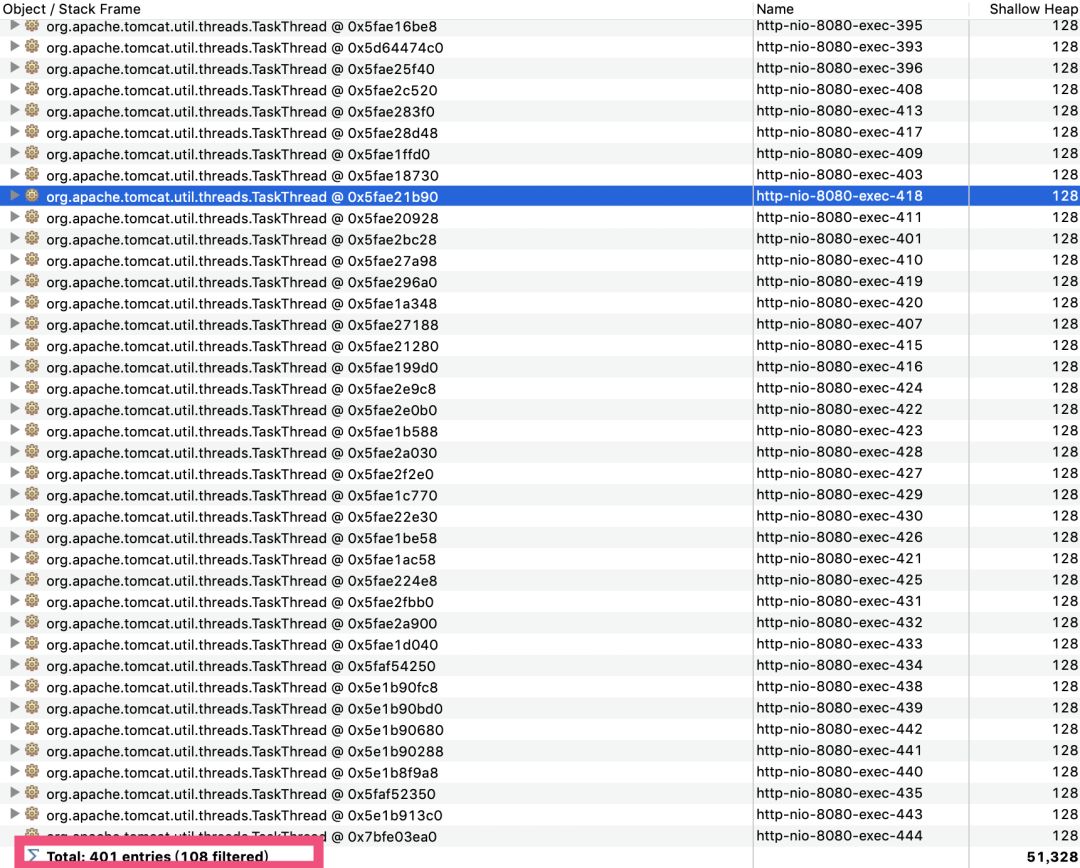
Task: Click thread icon of 0x5e1b90bd0 row
Action: 32,708
